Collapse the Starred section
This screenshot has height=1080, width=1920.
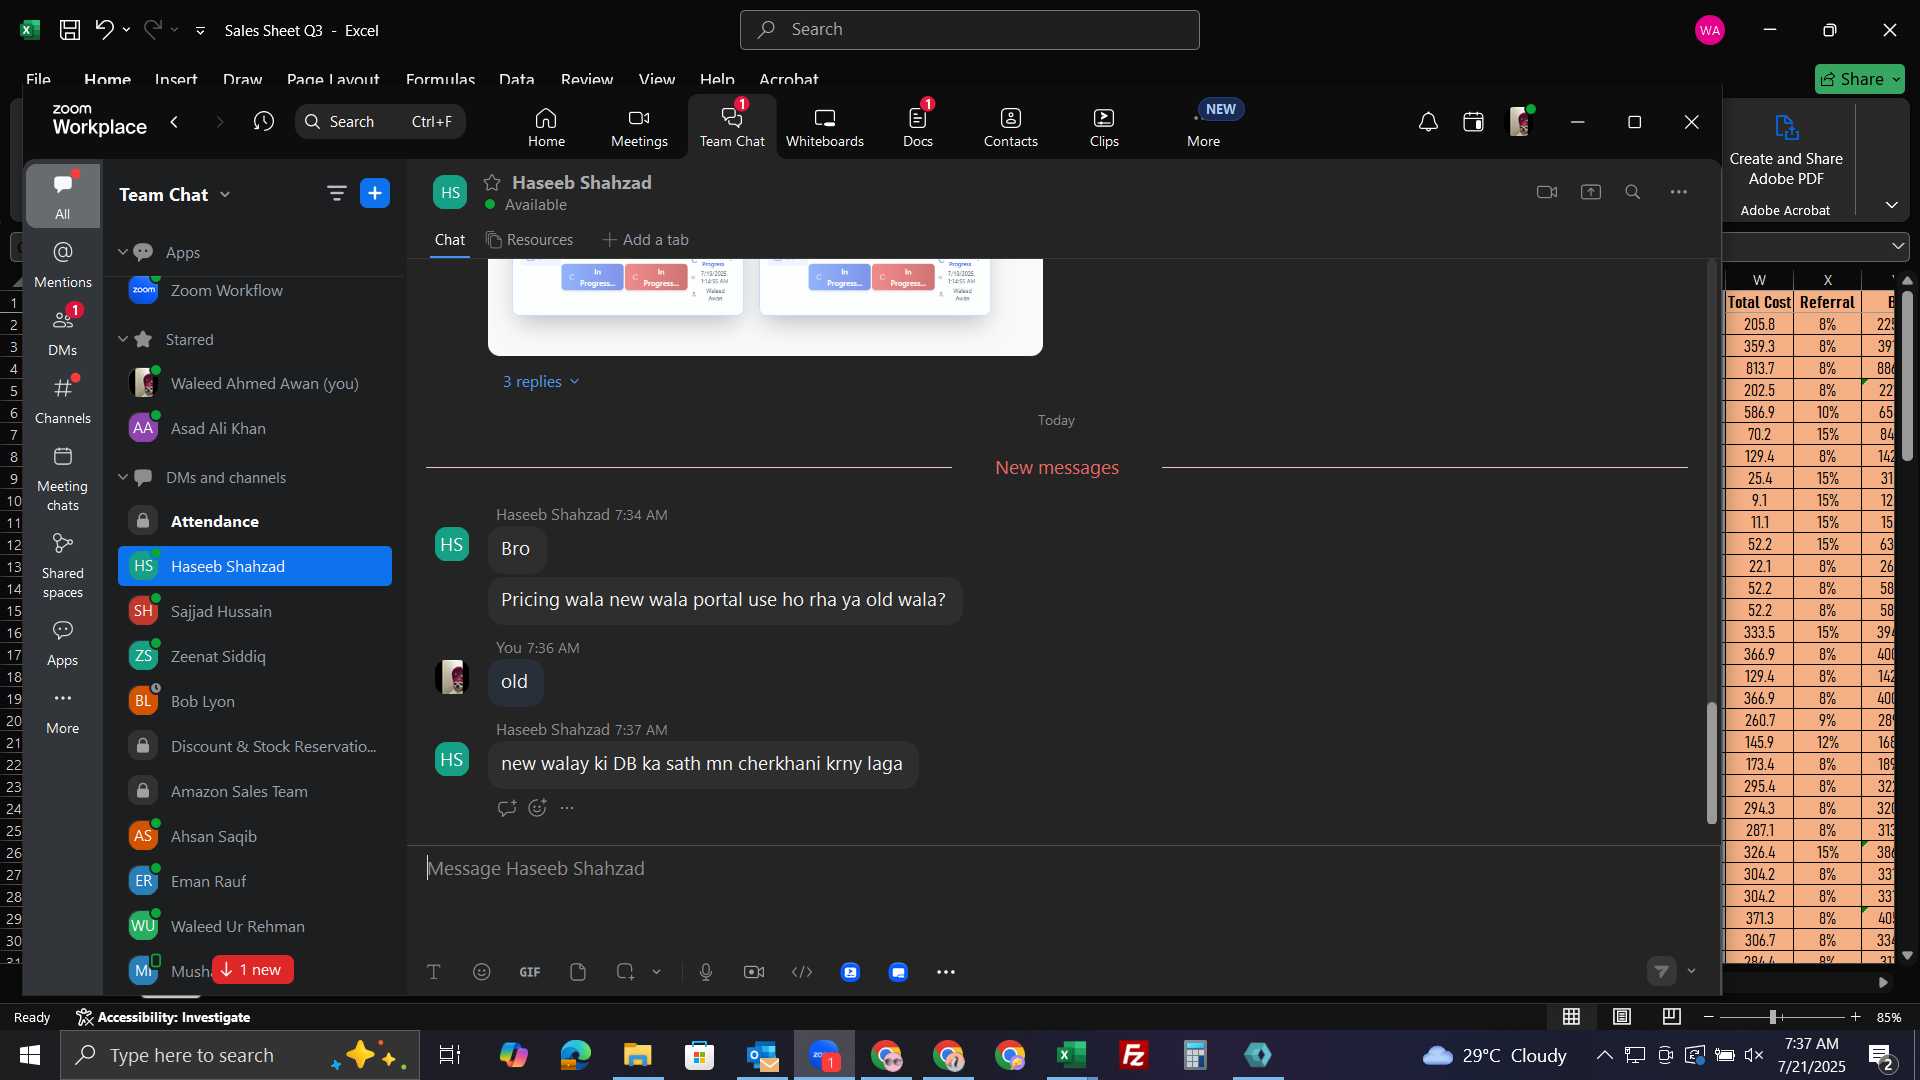pyautogui.click(x=123, y=339)
